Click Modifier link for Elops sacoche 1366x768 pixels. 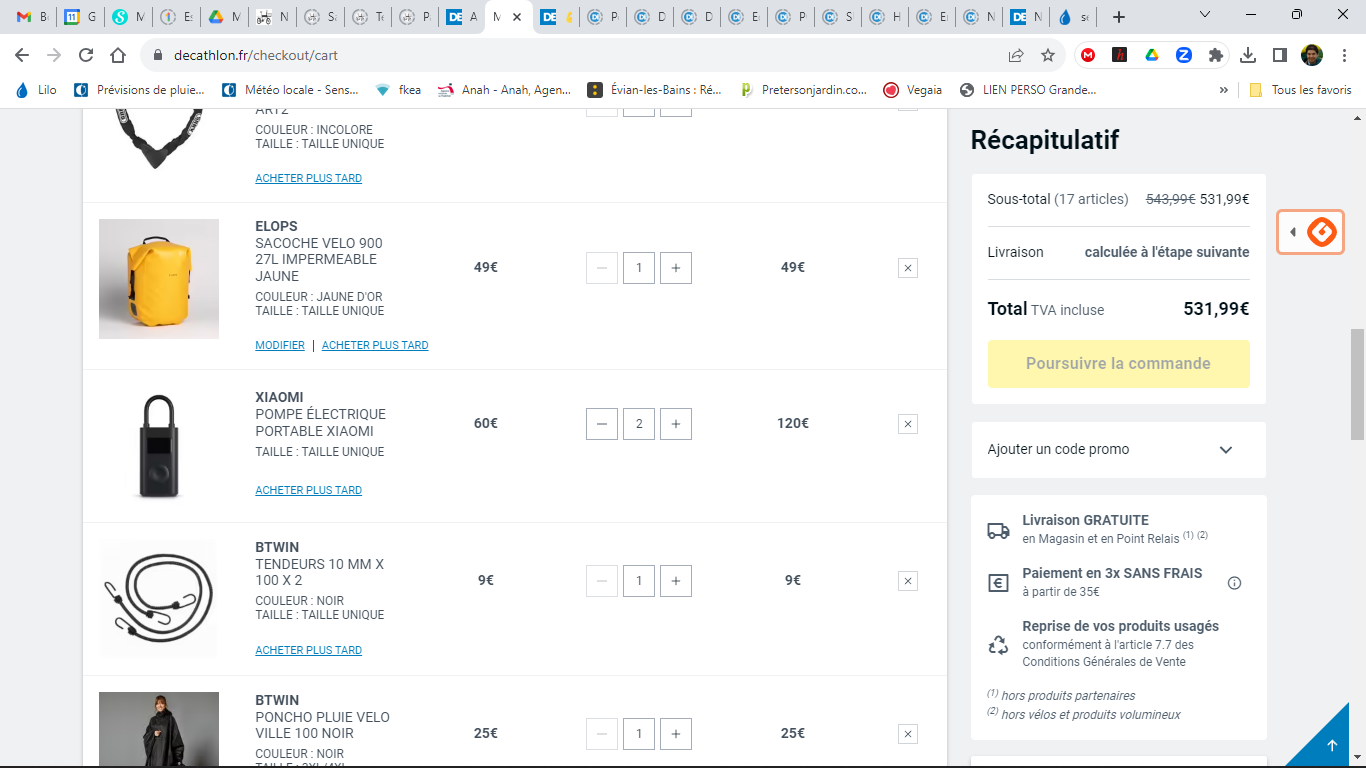tap(280, 345)
